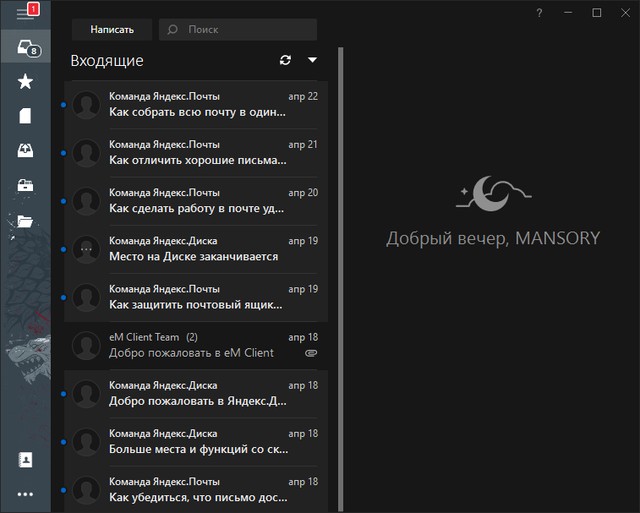Click the Написать compose button

112,30
